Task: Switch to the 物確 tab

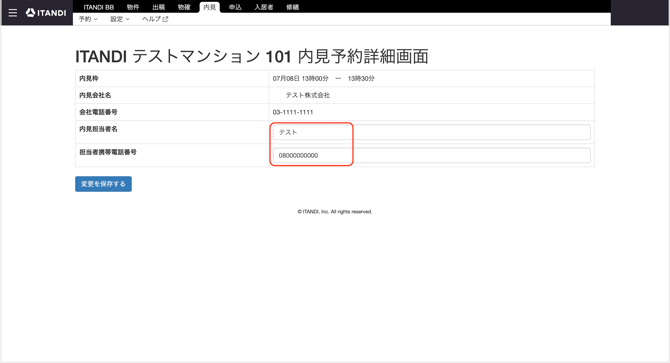Action: (184, 7)
